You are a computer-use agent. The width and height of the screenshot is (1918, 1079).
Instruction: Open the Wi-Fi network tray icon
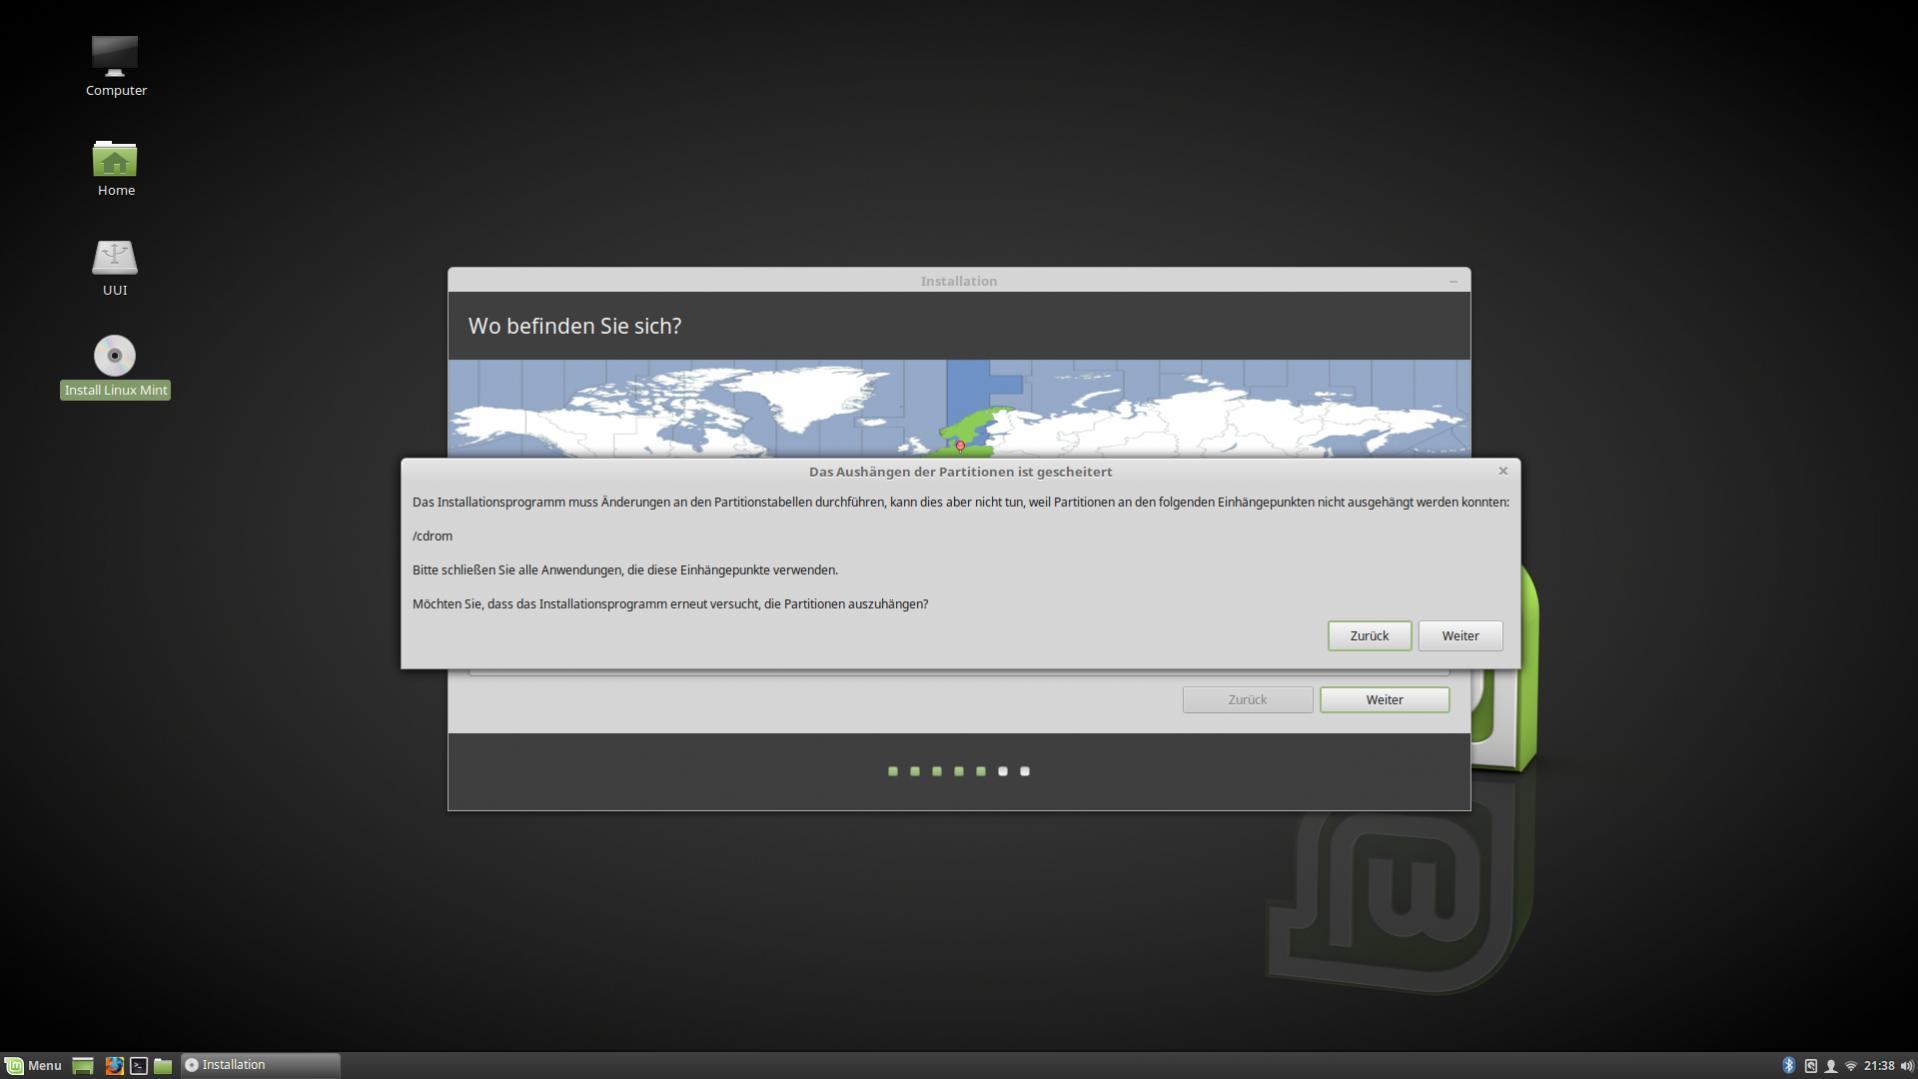click(x=1851, y=1065)
